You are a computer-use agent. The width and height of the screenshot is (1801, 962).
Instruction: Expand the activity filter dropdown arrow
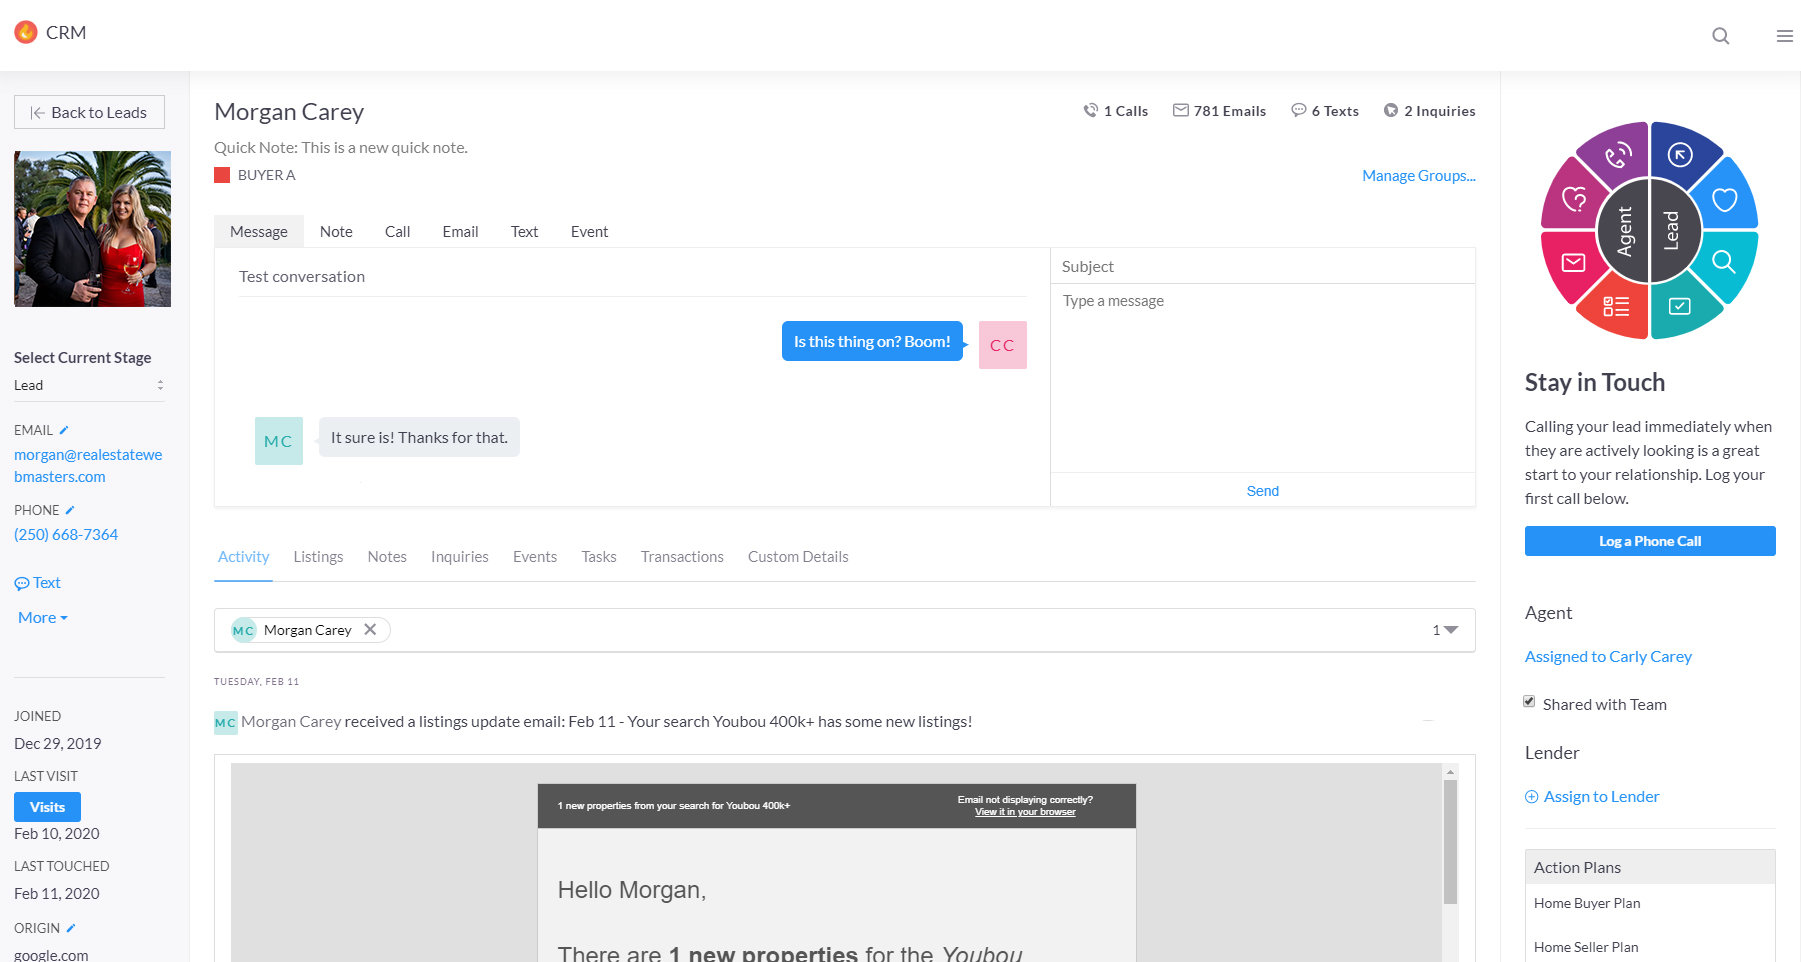pyautogui.click(x=1451, y=630)
